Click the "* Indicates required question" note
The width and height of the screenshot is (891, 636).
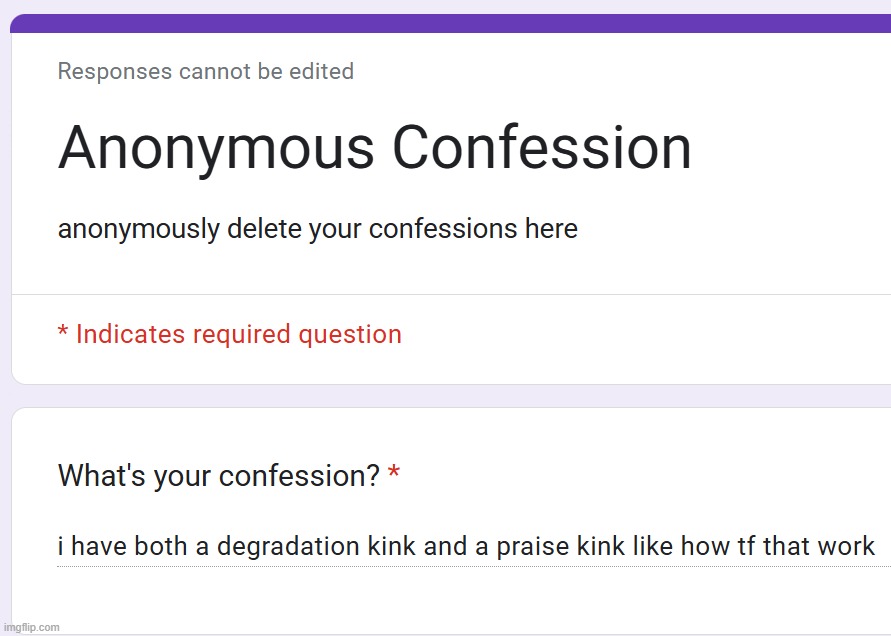[230, 334]
